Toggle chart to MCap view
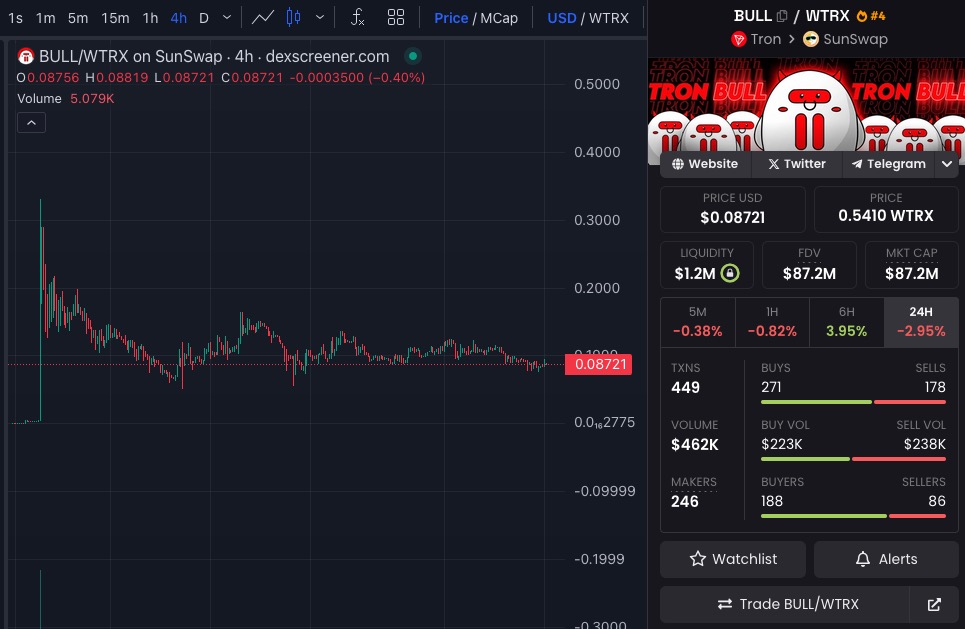 click(x=499, y=18)
